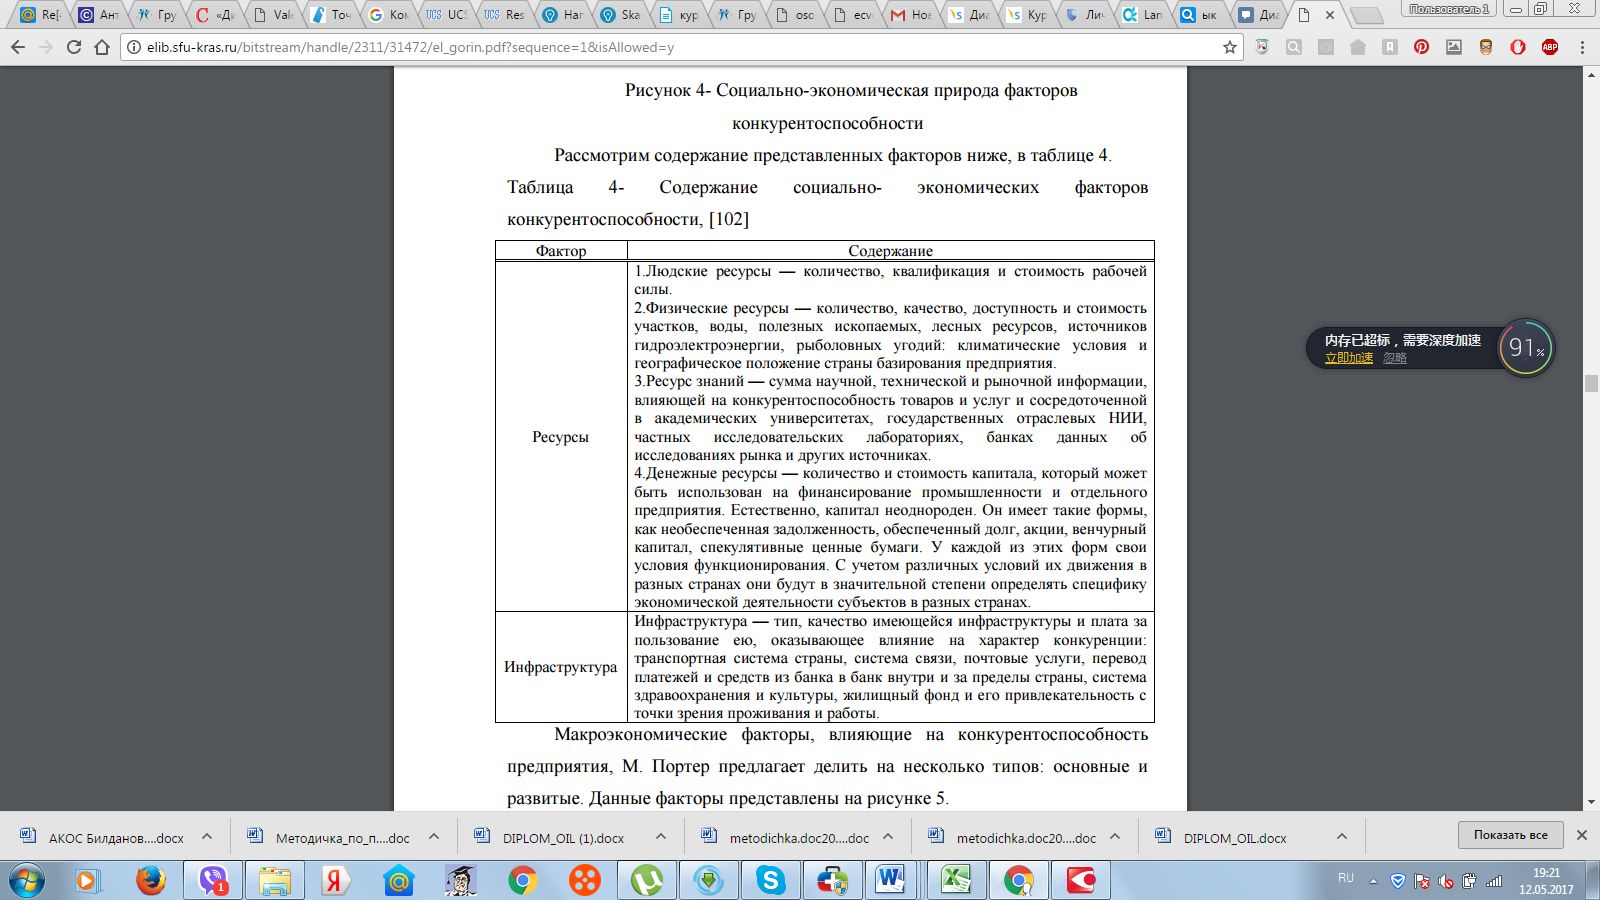Screen dimensions: 1600x900
Task: Click the RU language indicator
Action: (x=1346, y=878)
